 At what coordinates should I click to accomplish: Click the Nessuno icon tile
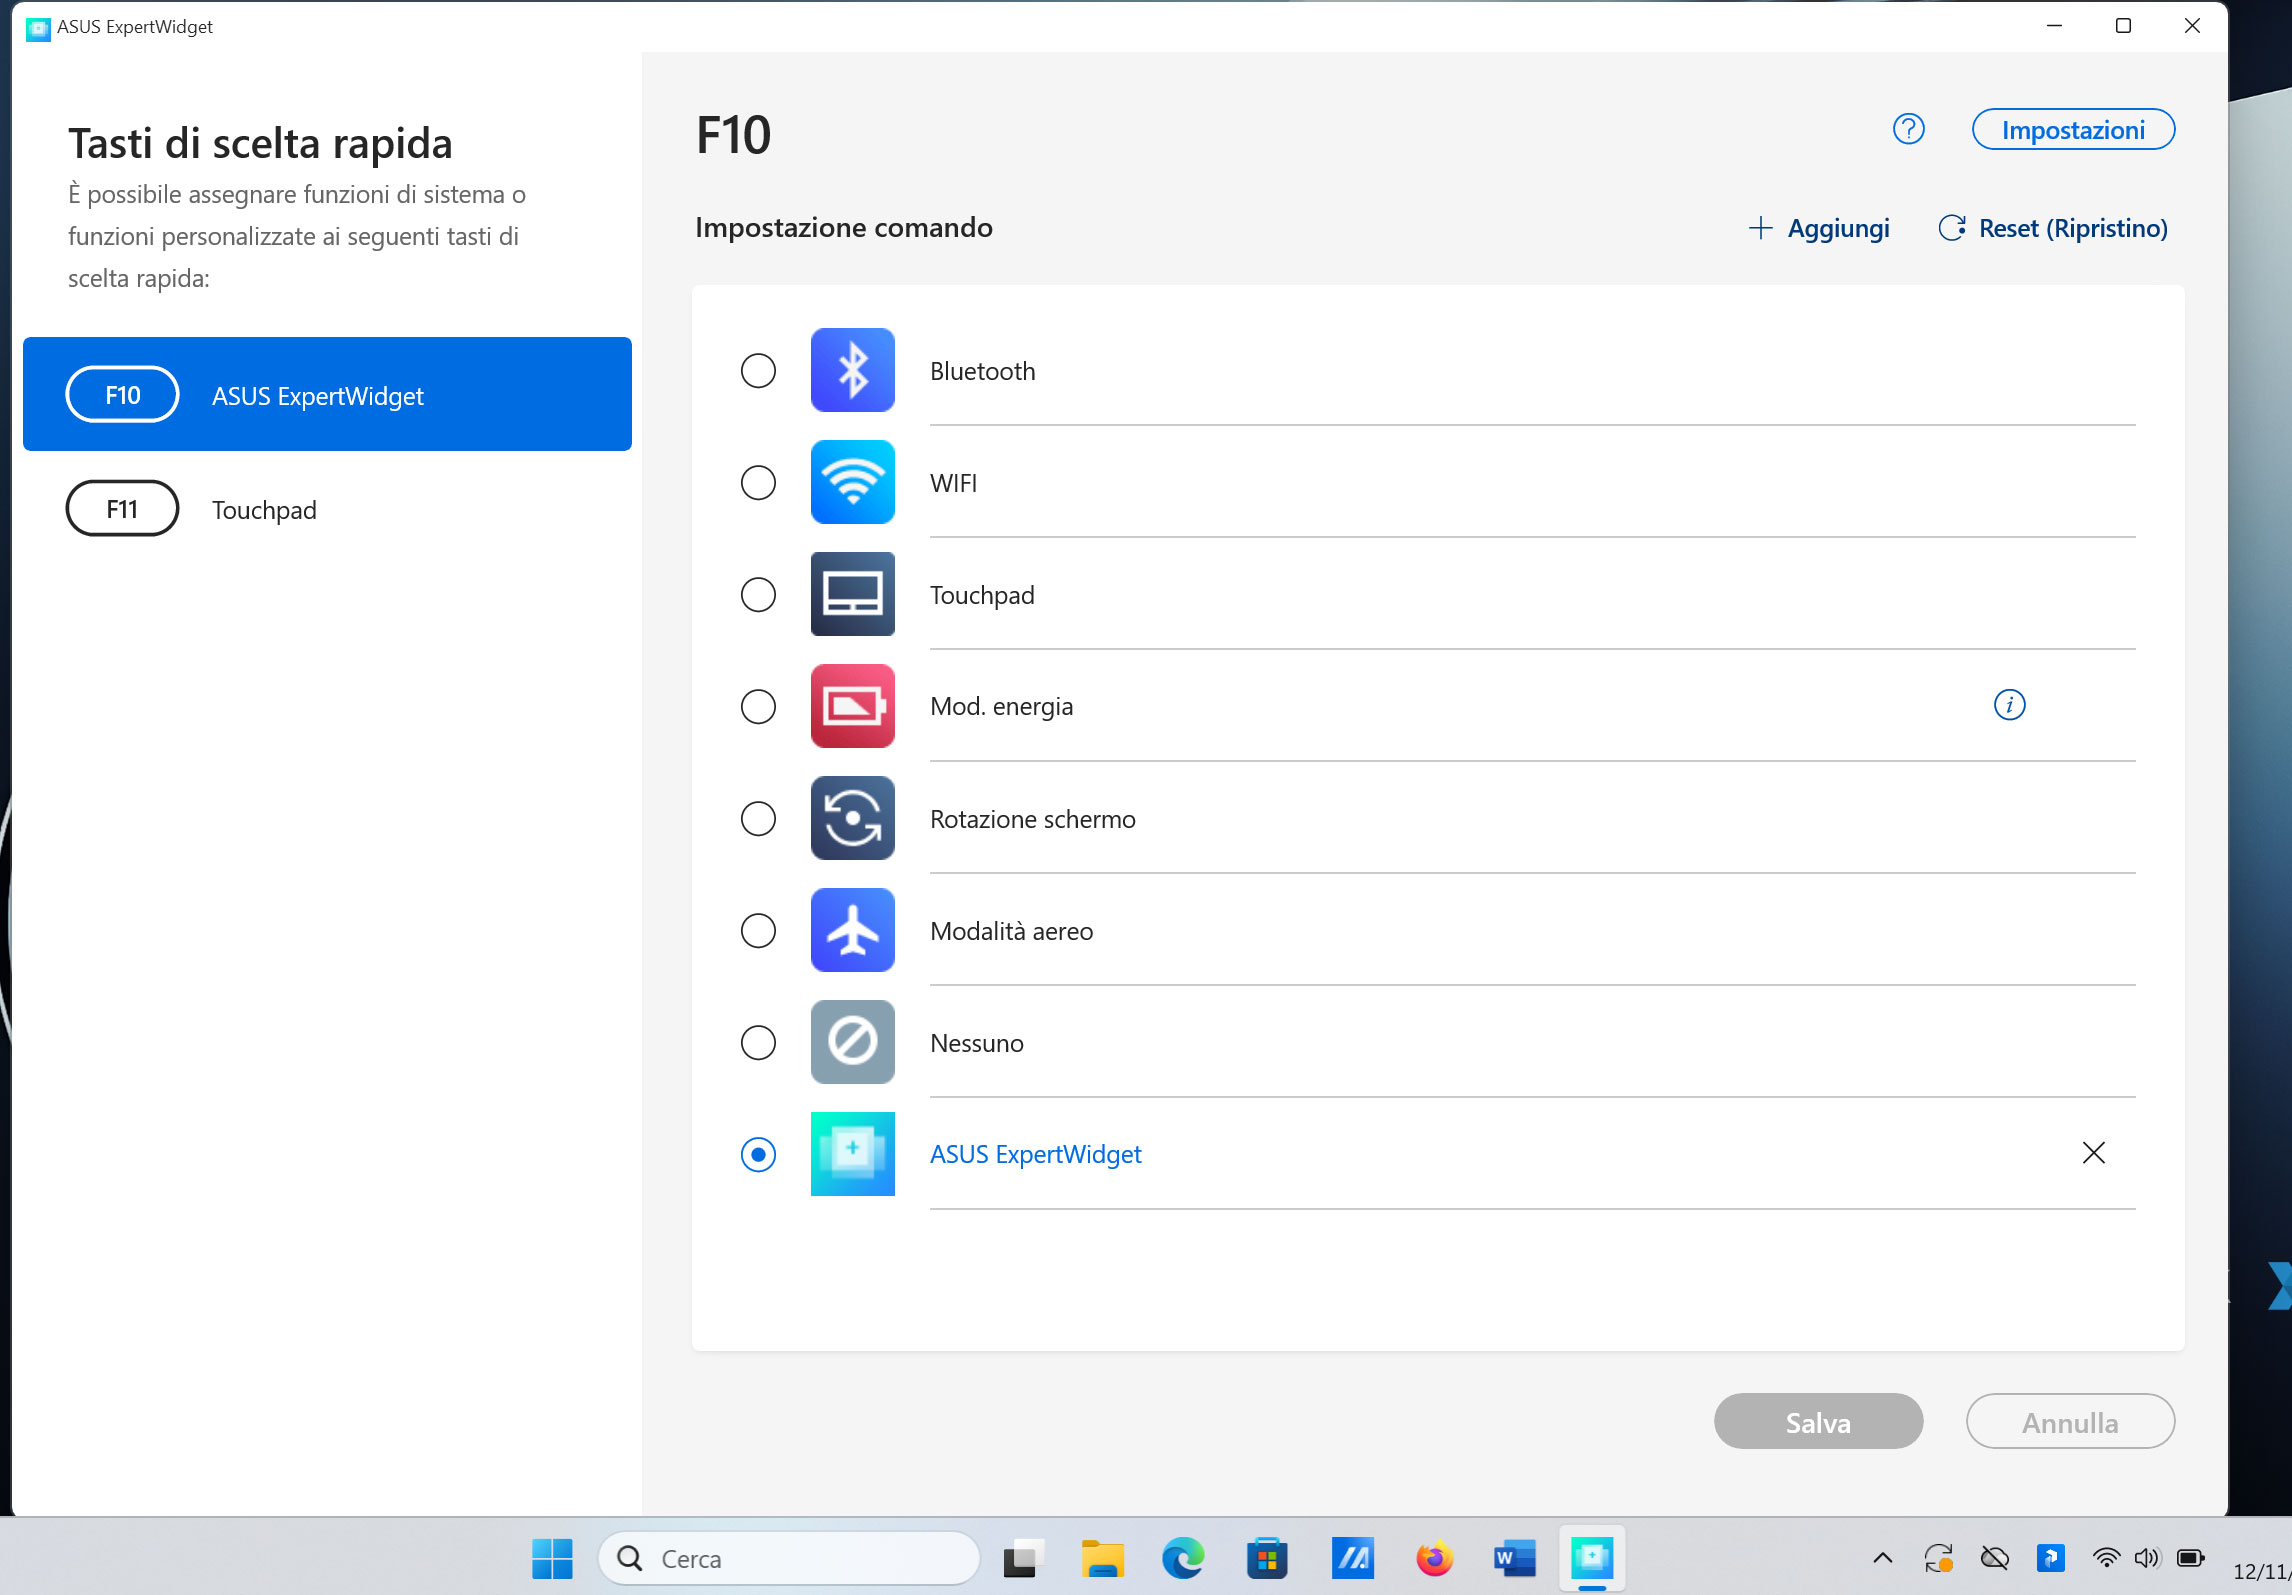pos(852,1042)
